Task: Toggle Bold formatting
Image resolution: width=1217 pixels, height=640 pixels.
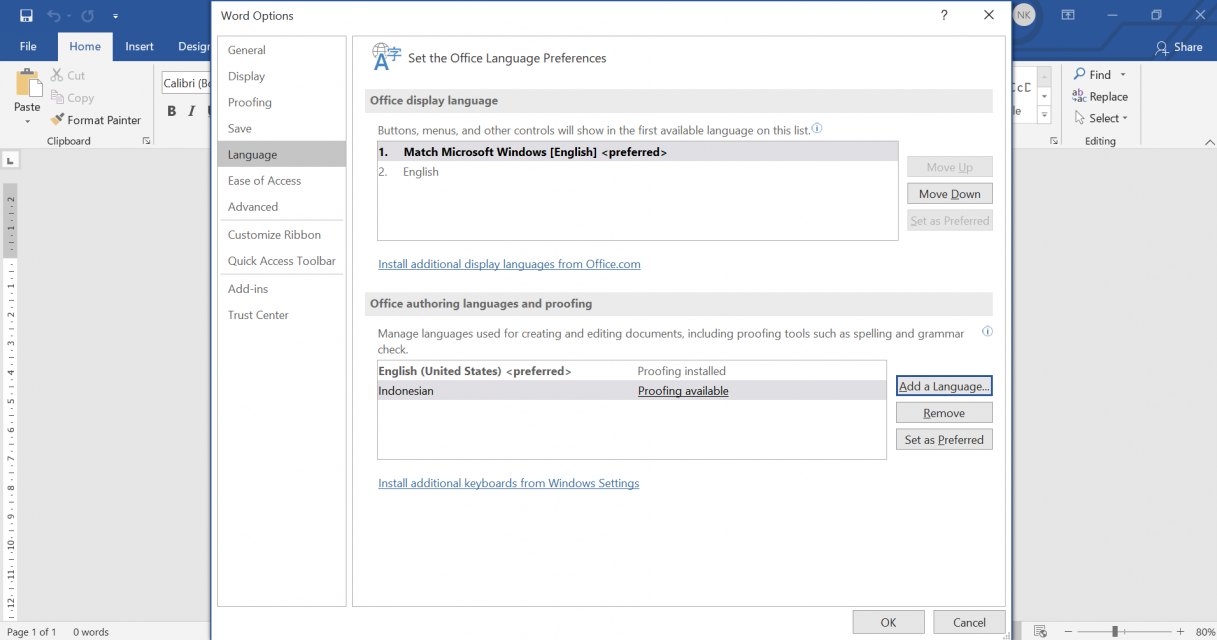Action: (170, 111)
